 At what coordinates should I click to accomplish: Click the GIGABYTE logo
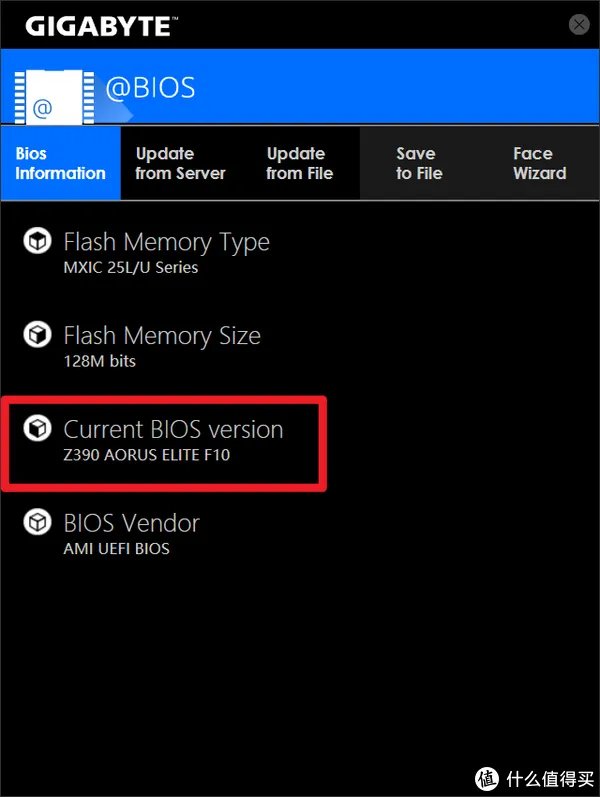coord(98,25)
